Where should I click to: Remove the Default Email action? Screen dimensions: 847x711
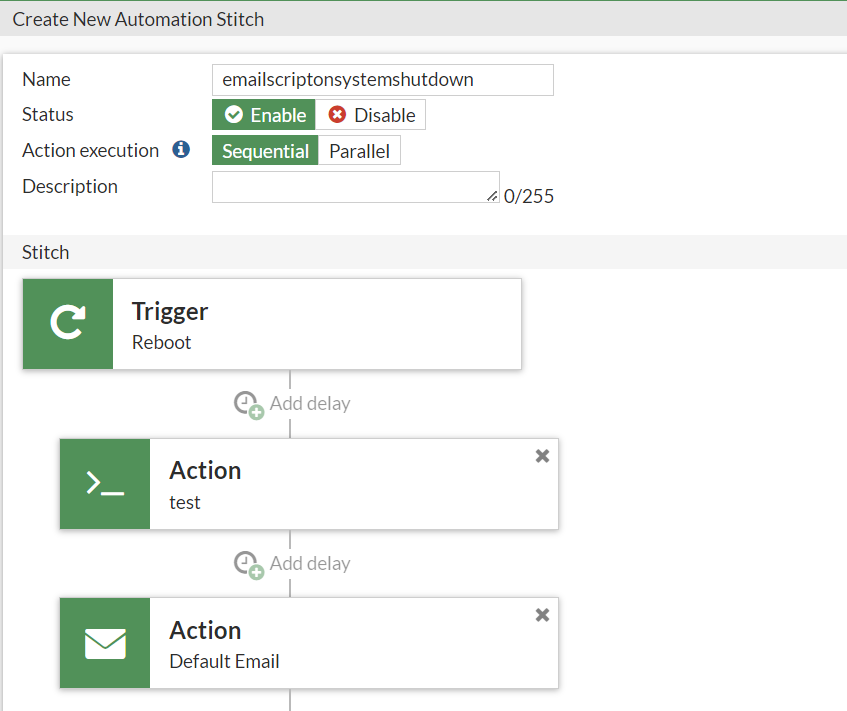[x=542, y=615]
